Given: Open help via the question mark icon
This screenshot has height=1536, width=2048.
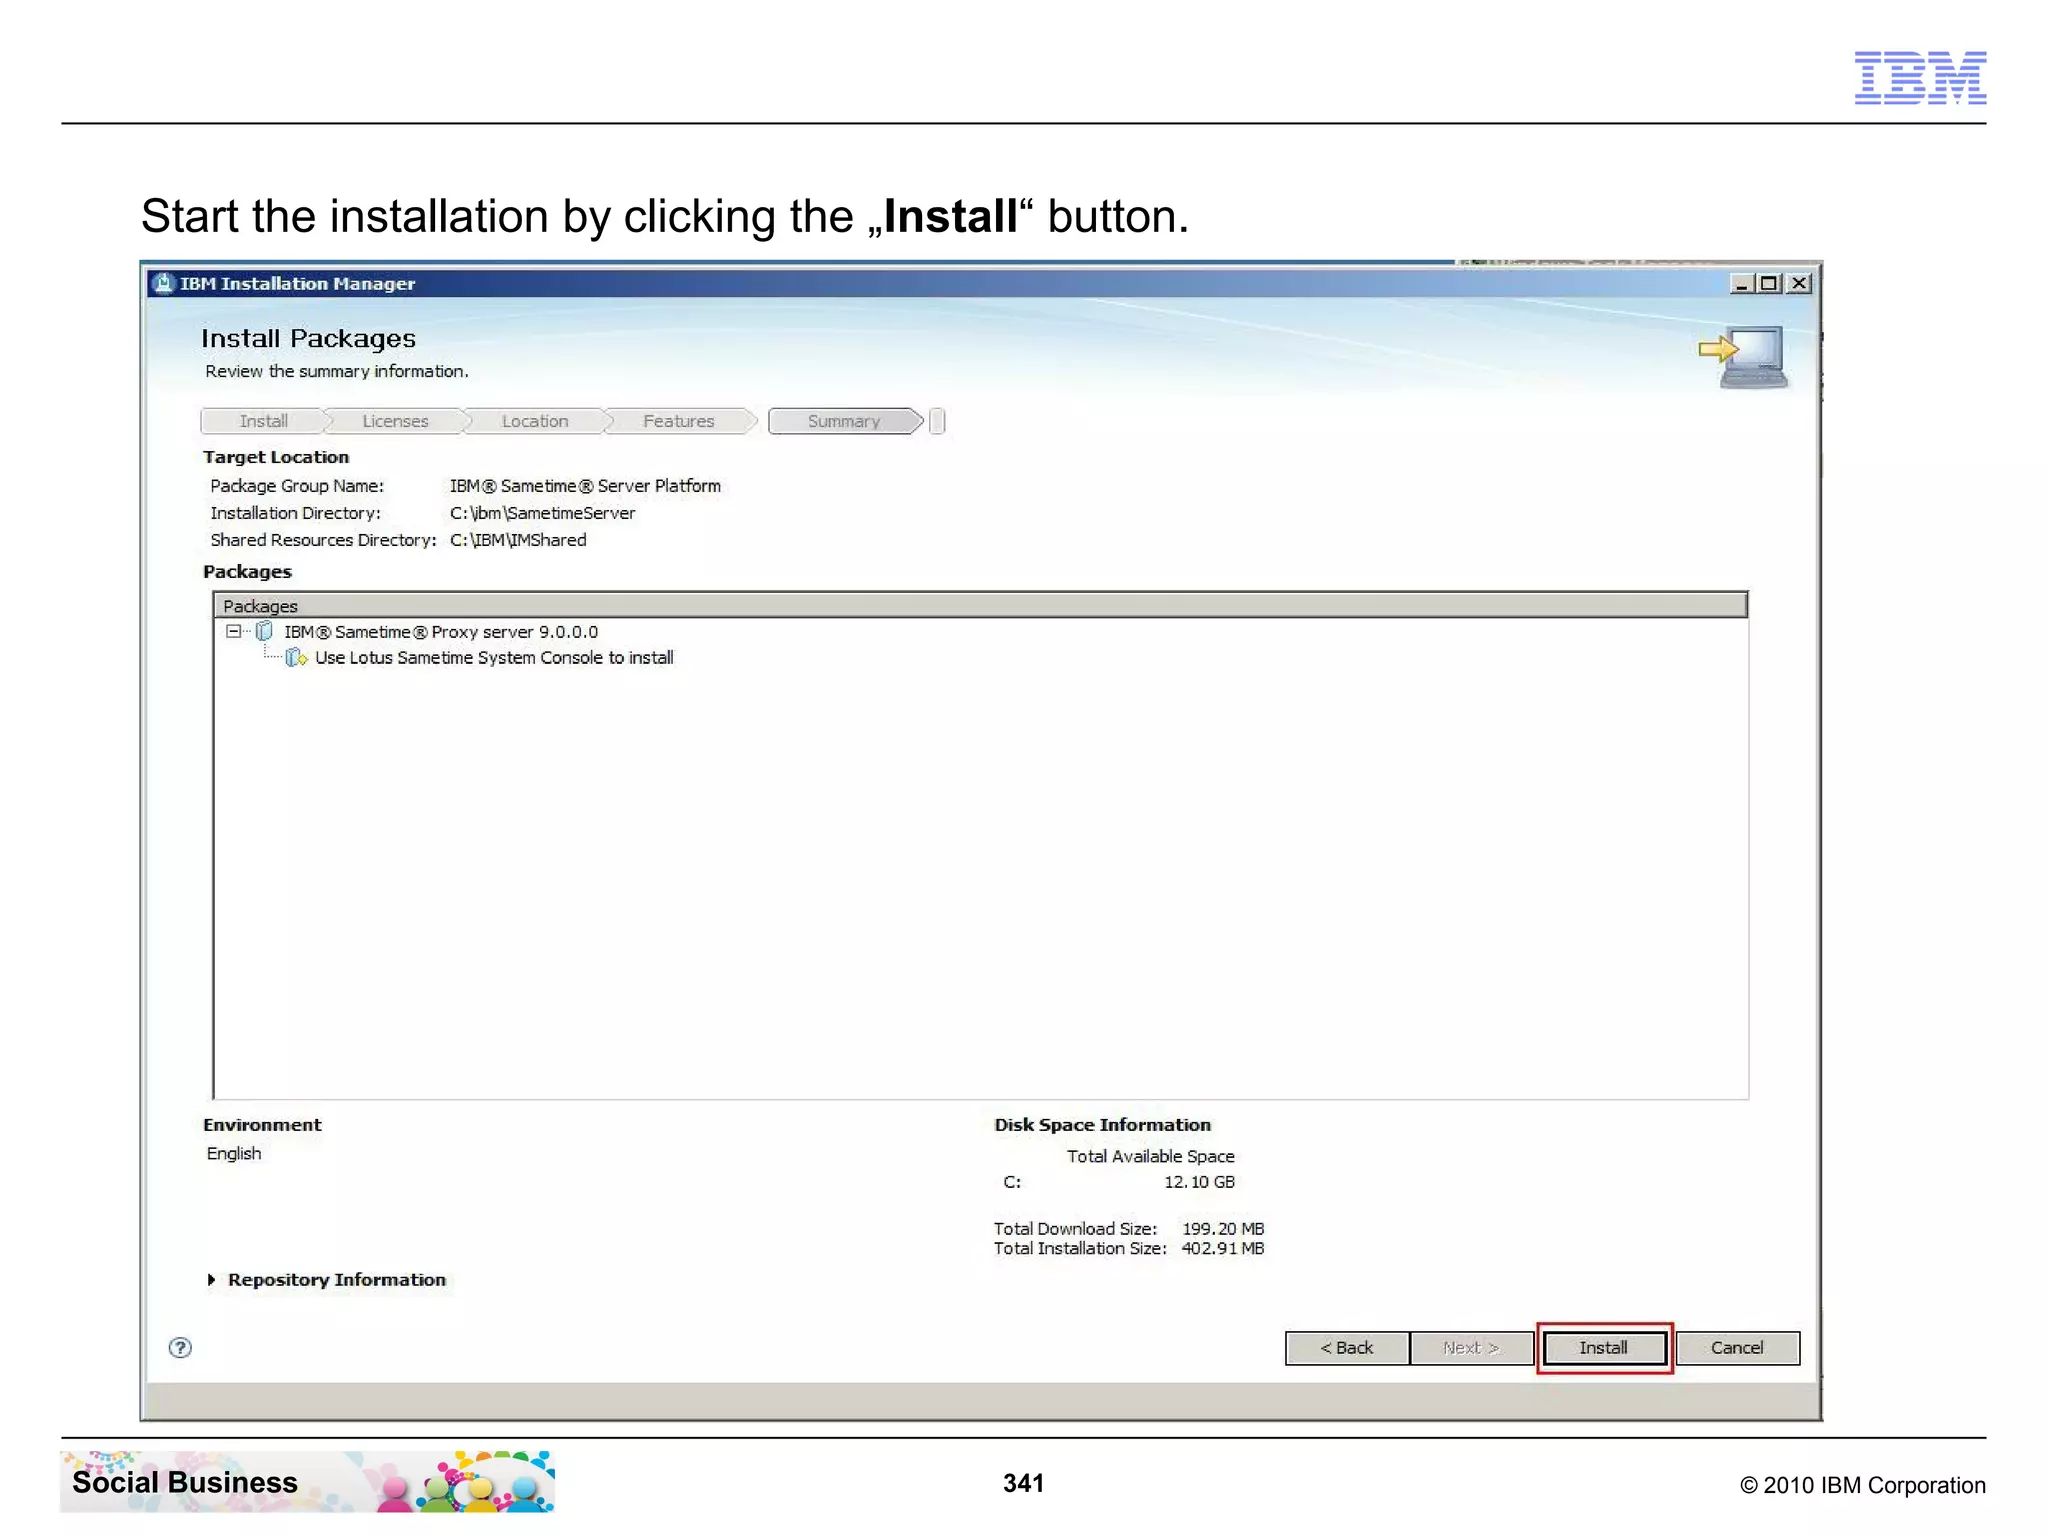Looking at the screenshot, I should [180, 1347].
